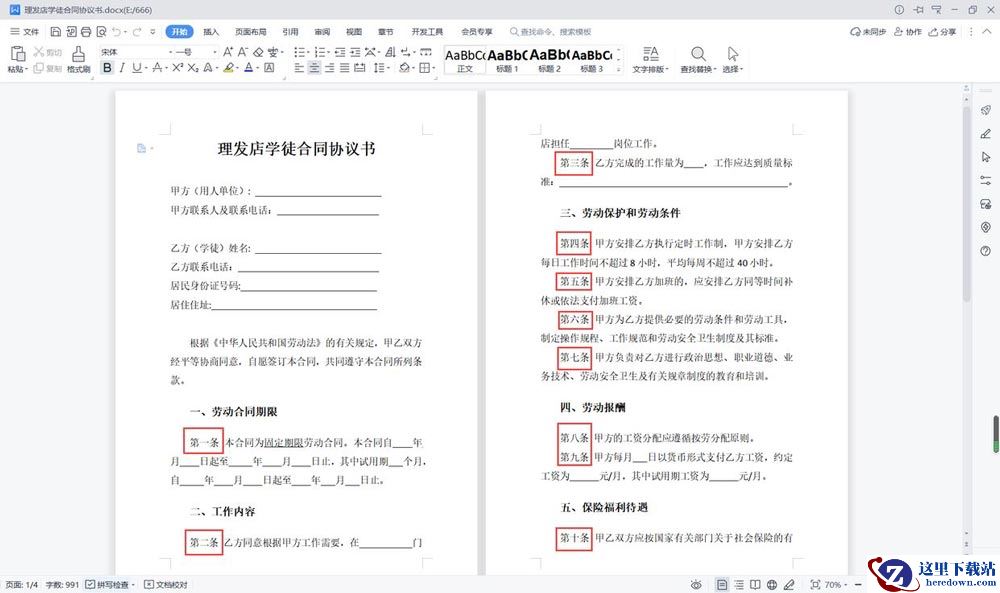
Task: Click the Print icon in quick access toolbar
Action: (86, 32)
